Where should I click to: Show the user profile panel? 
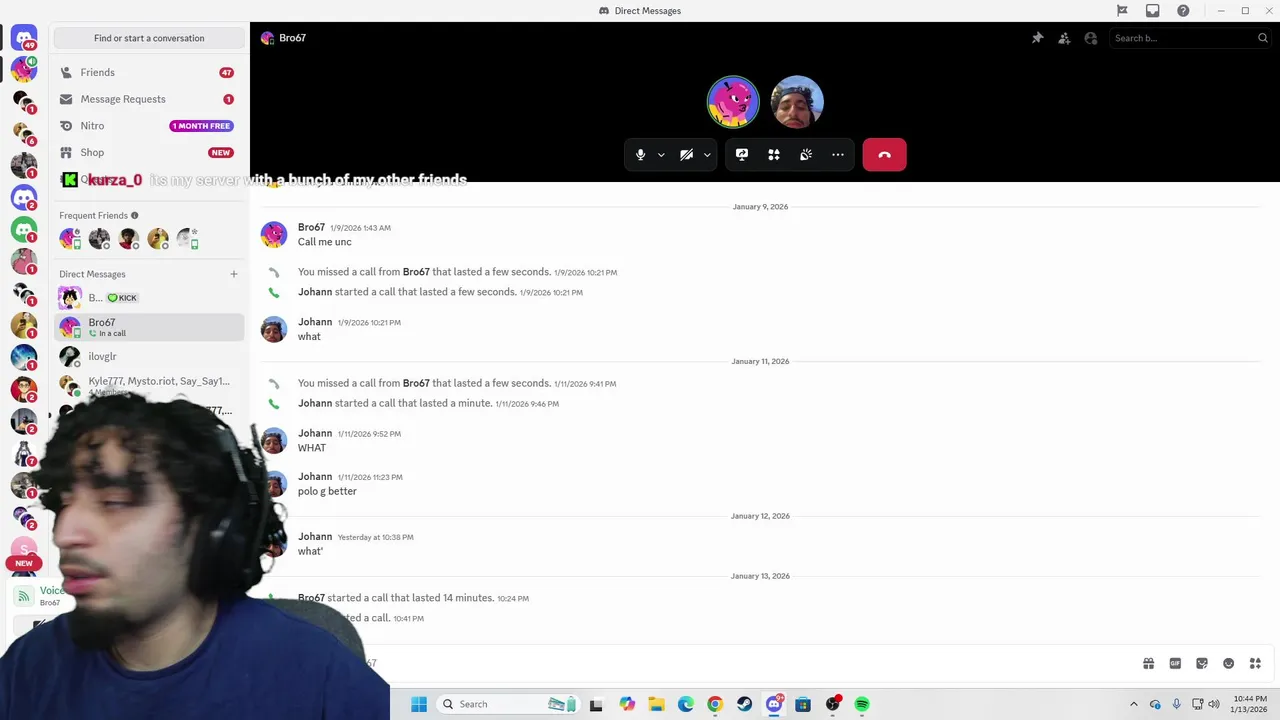pos(1091,38)
